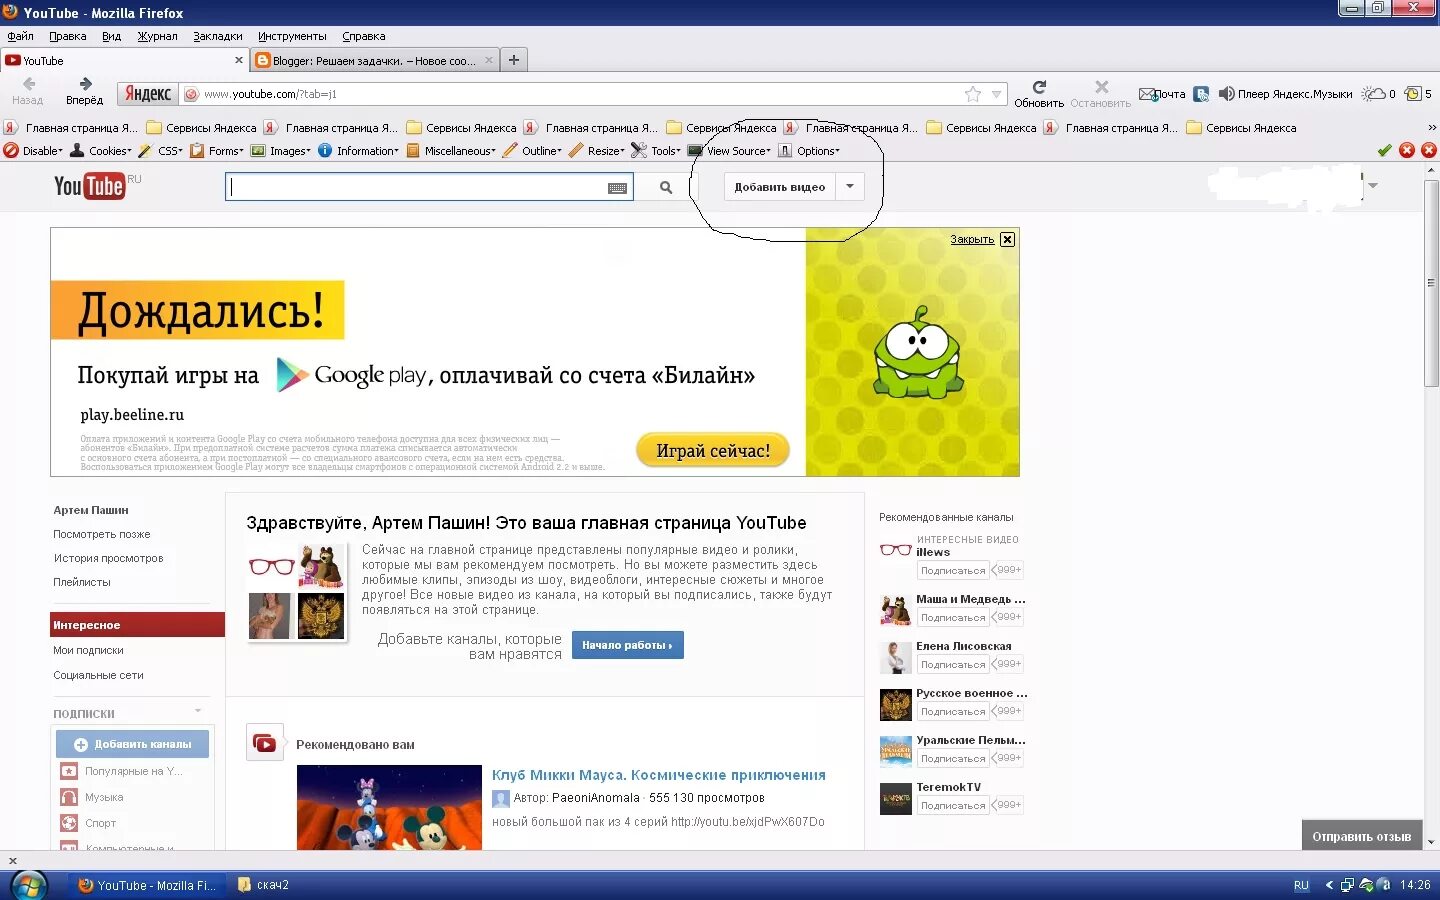Select Мои подписки in sidebar

click(88, 650)
